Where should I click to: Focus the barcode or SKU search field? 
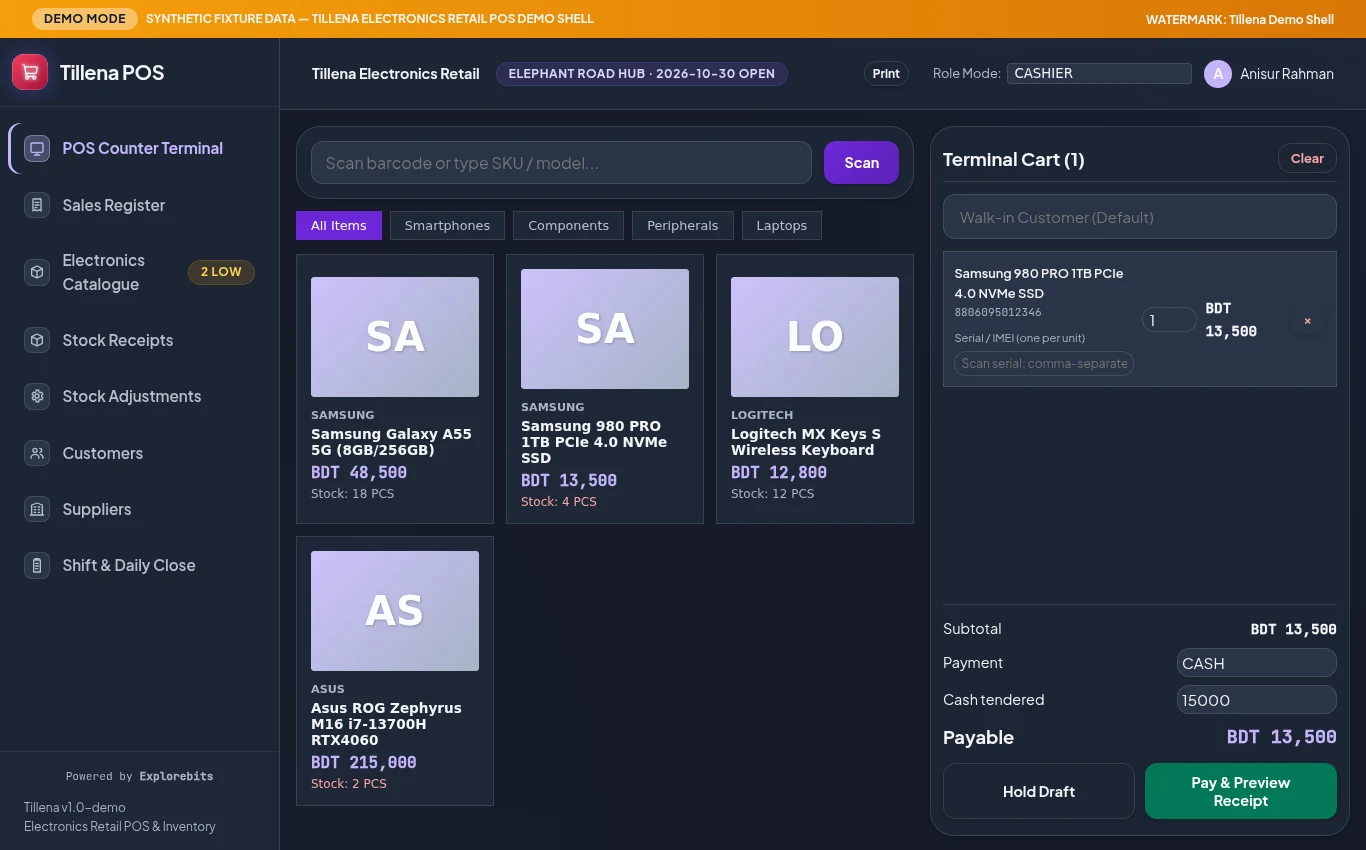(x=561, y=162)
